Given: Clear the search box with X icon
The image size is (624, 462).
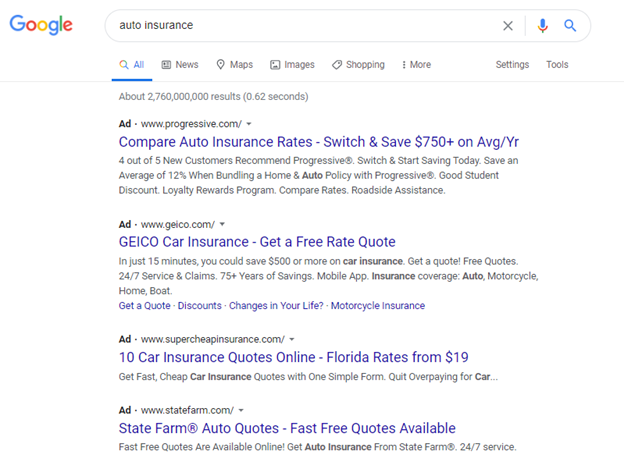Looking at the screenshot, I should (x=508, y=26).
